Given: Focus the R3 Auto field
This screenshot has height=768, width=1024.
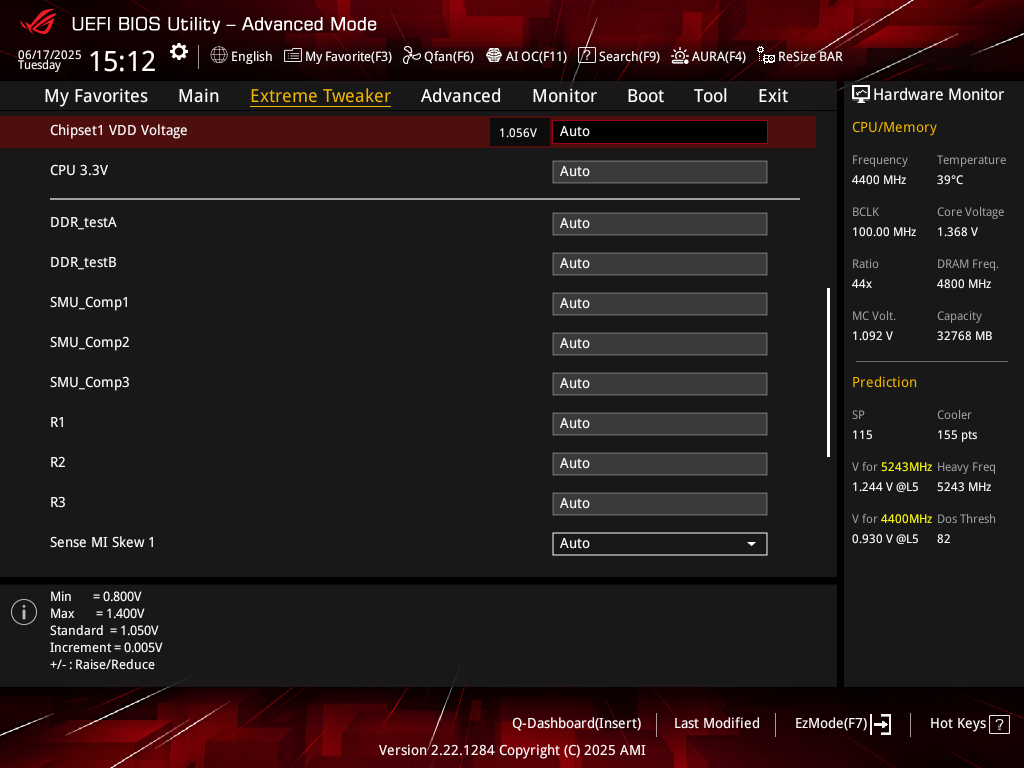Looking at the screenshot, I should pos(660,504).
